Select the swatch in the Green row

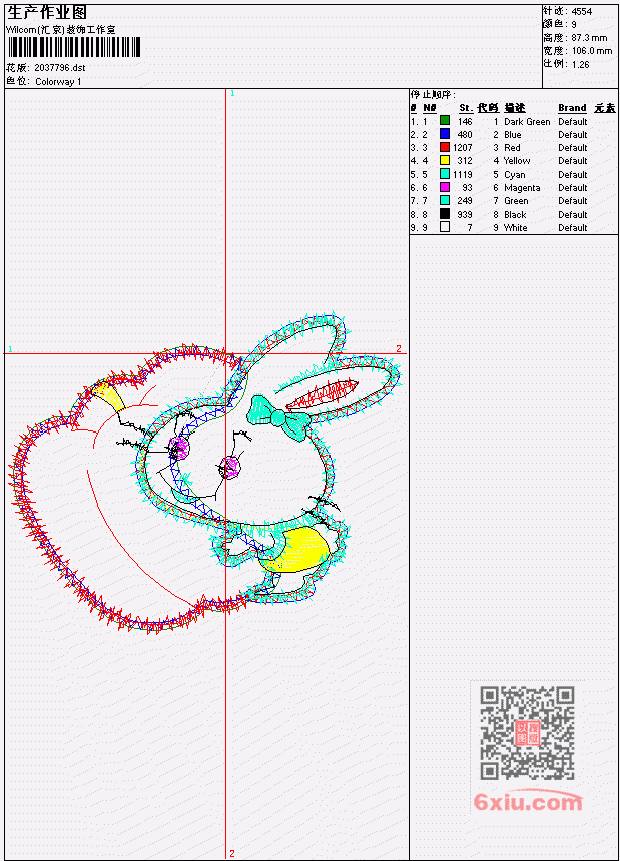445,200
